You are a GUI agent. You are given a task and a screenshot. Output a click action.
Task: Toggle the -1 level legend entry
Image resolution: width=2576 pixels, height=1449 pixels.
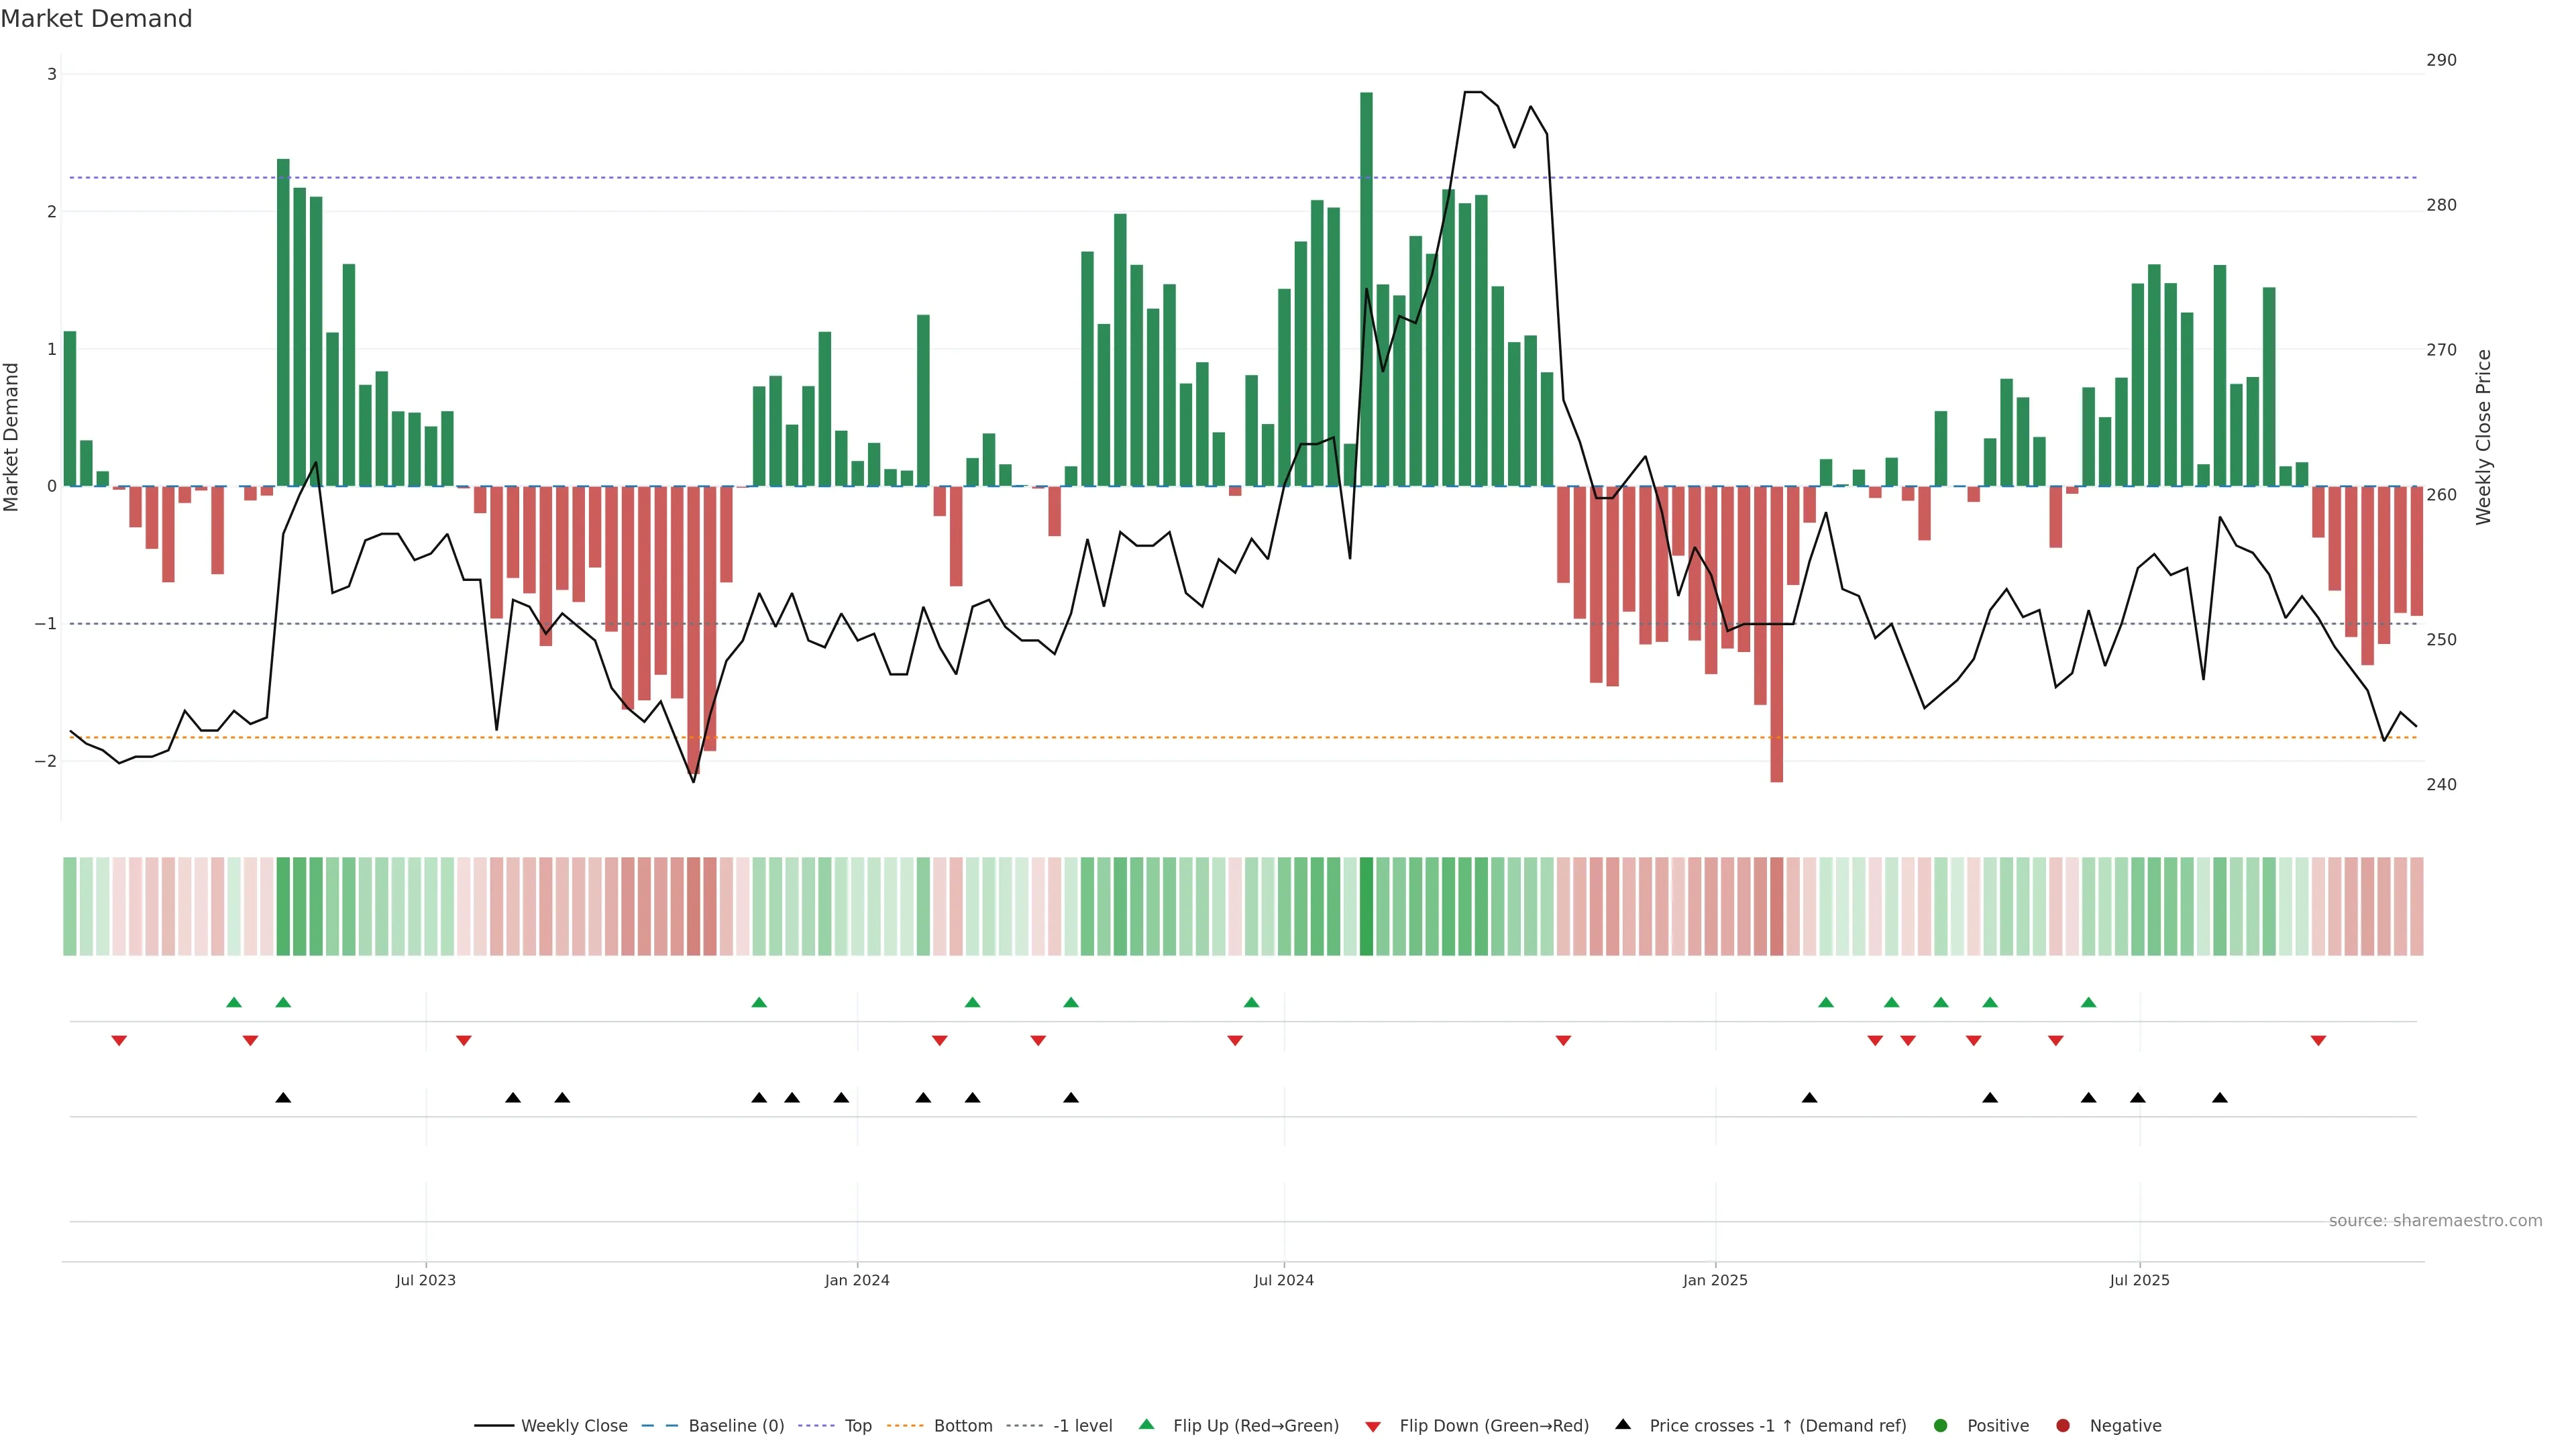[1082, 1426]
